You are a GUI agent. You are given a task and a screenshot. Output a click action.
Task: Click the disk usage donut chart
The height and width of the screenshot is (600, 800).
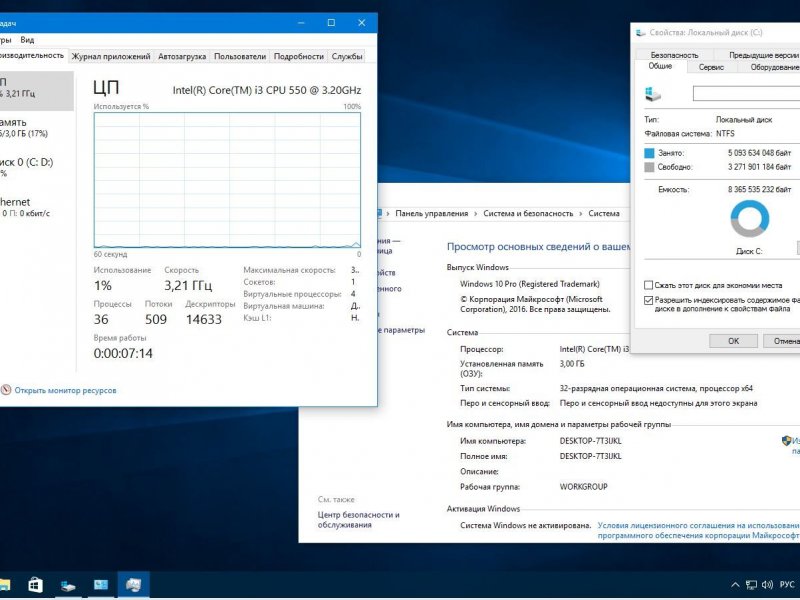[x=749, y=218]
